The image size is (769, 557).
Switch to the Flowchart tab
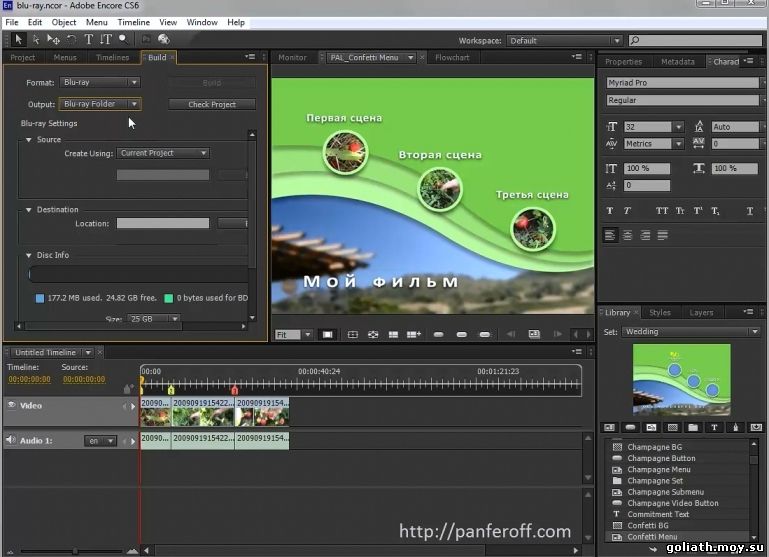[452, 58]
